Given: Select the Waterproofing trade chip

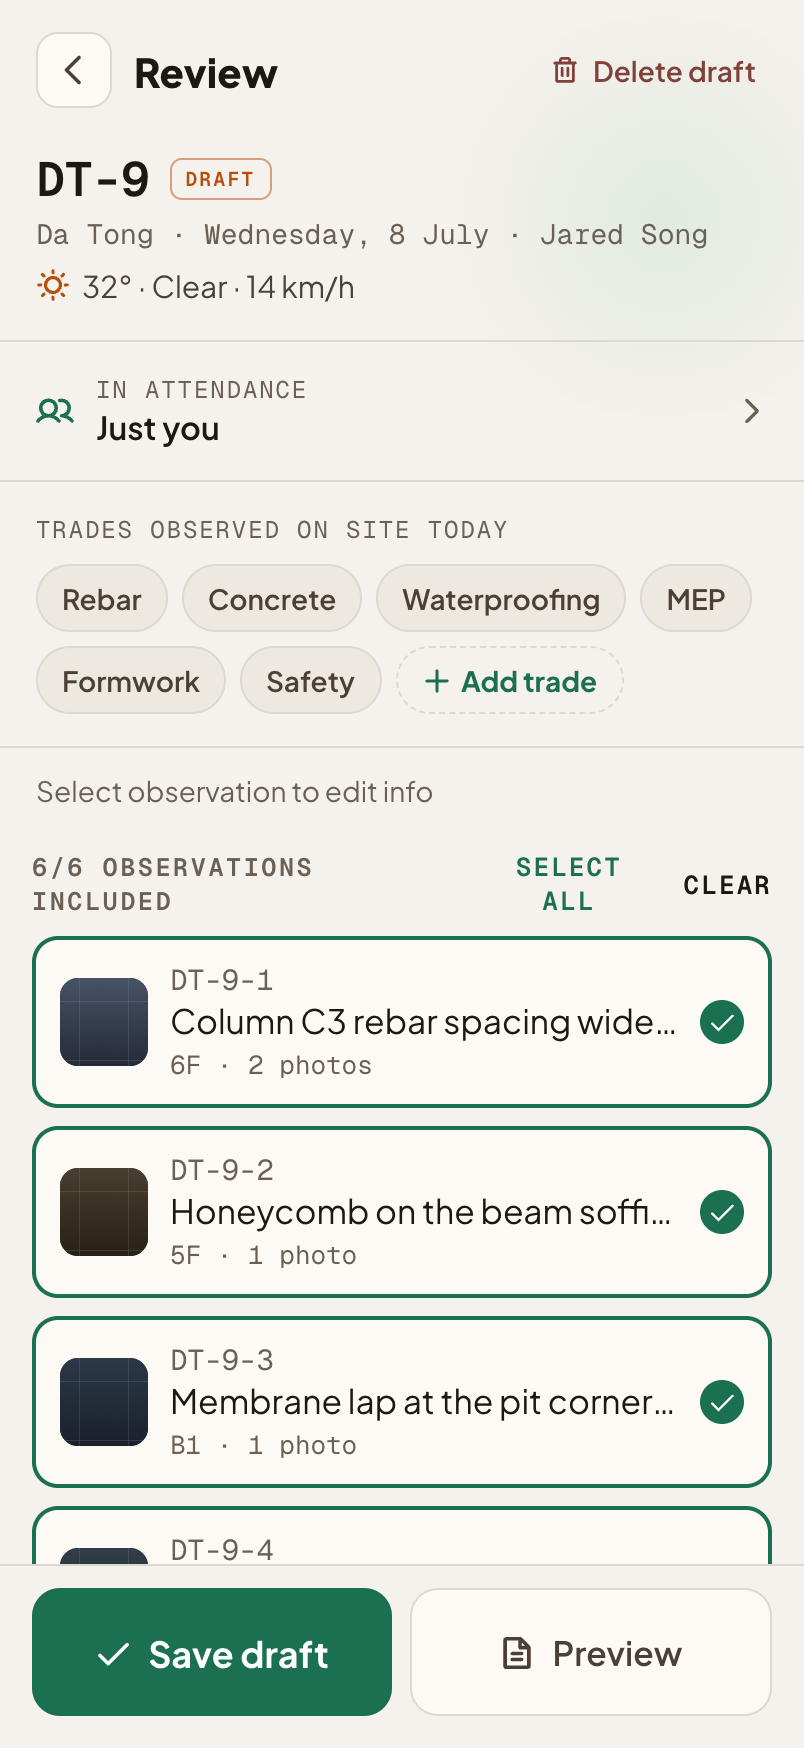Looking at the screenshot, I should click(501, 598).
